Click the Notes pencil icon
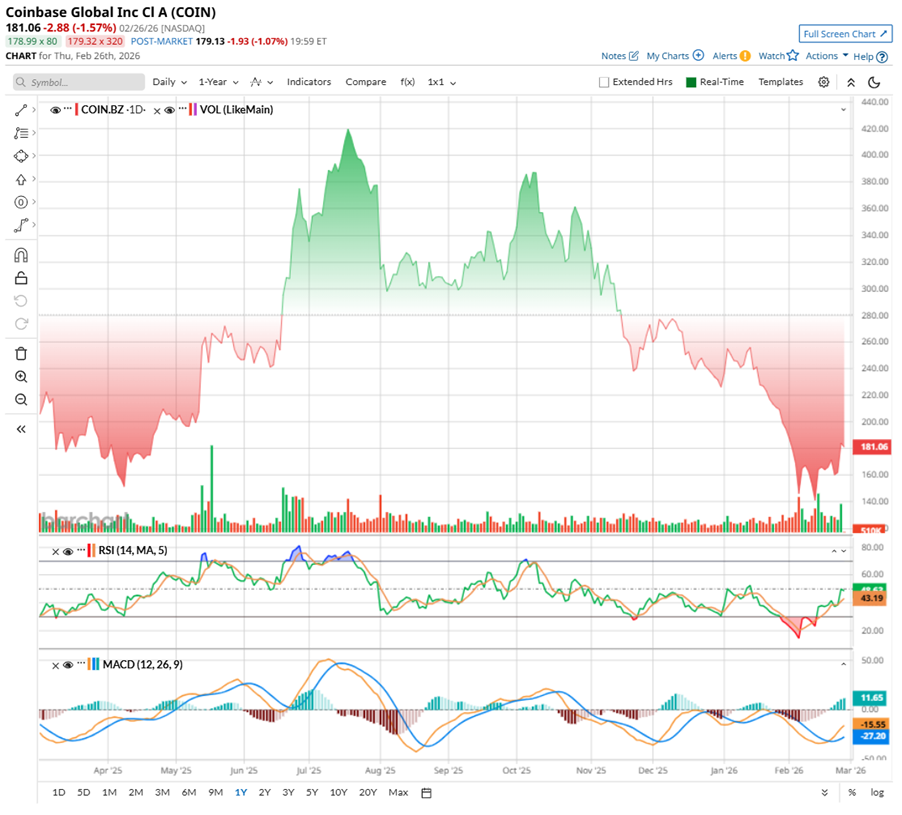The height and width of the screenshot is (815, 902). 634,56
